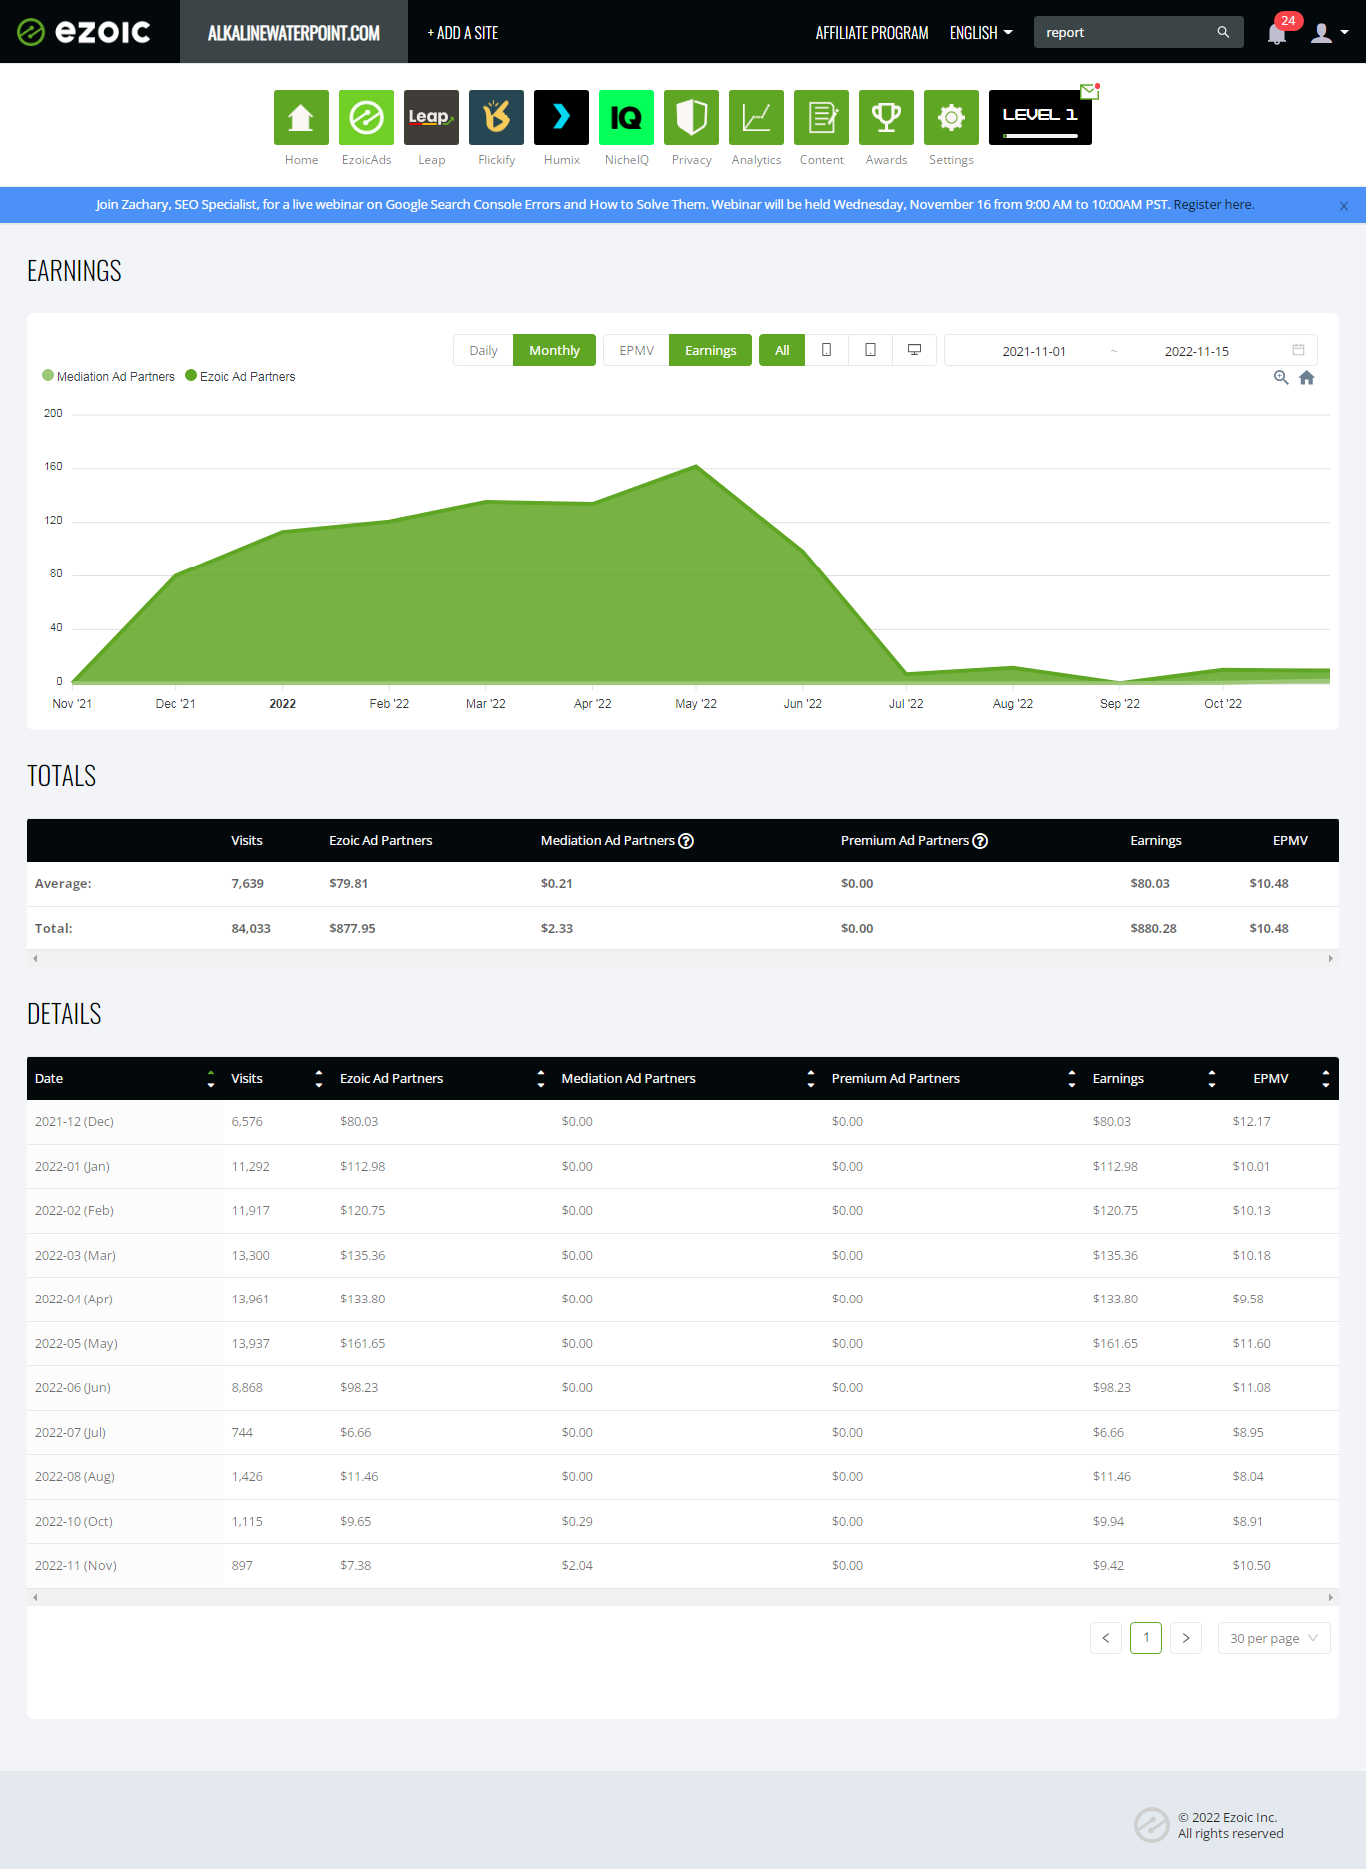
Task: Click the $880.28 total earnings value
Action: tap(1153, 929)
